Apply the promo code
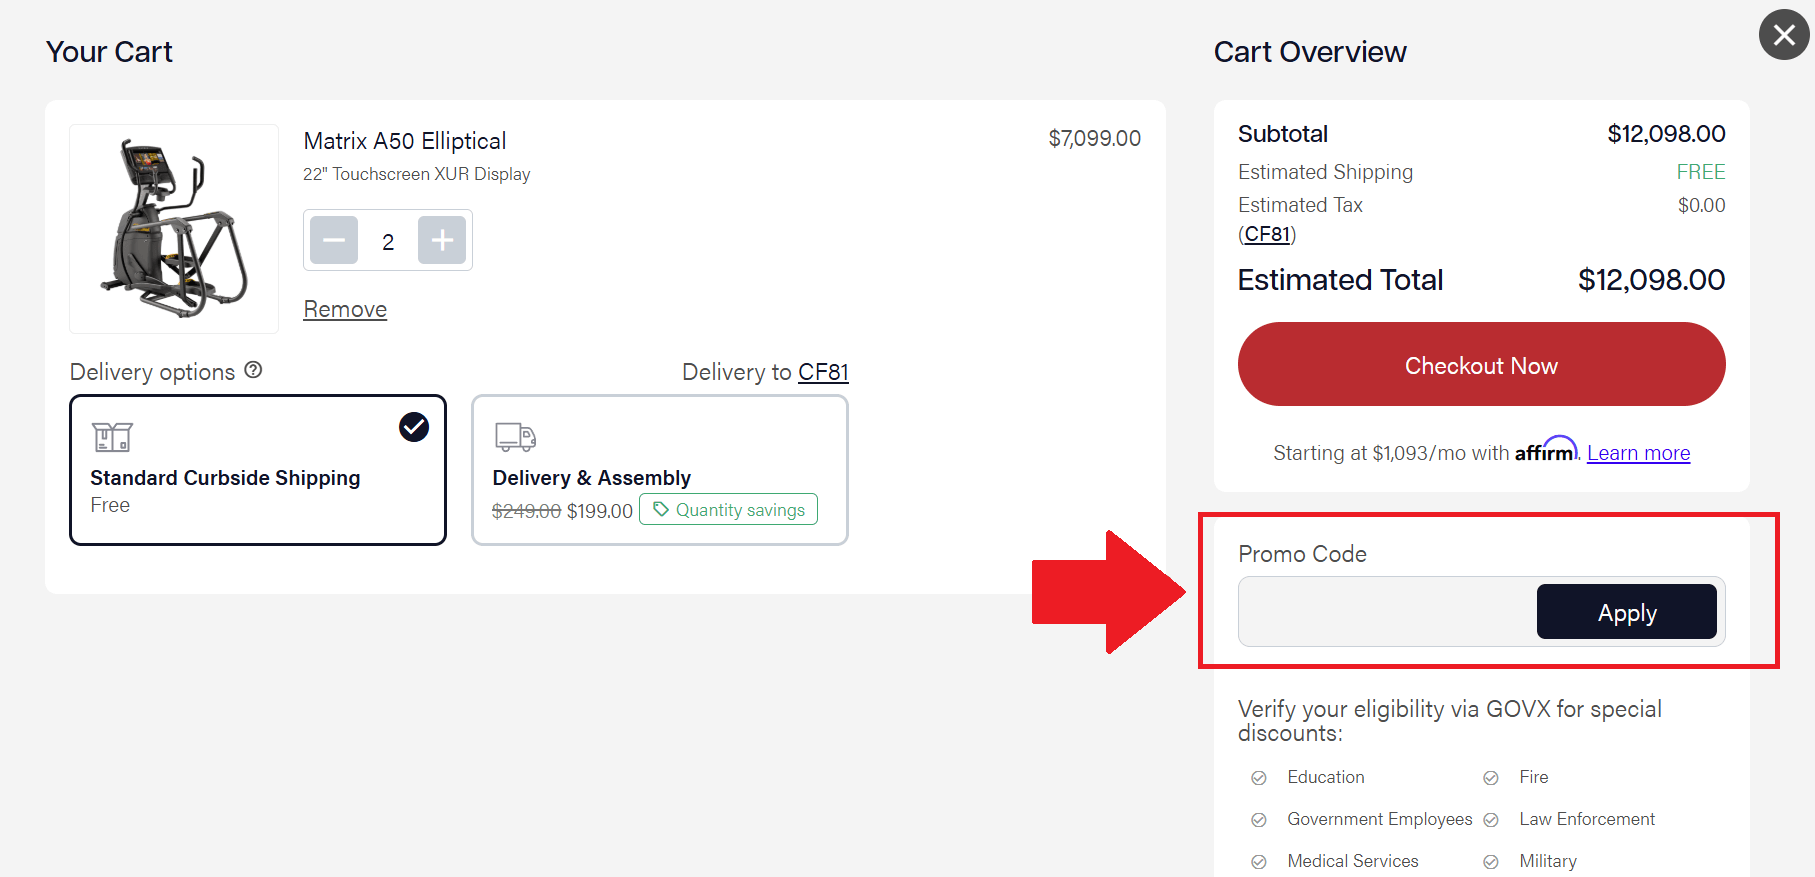This screenshot has height=877, width=1815. point(1626,612)
